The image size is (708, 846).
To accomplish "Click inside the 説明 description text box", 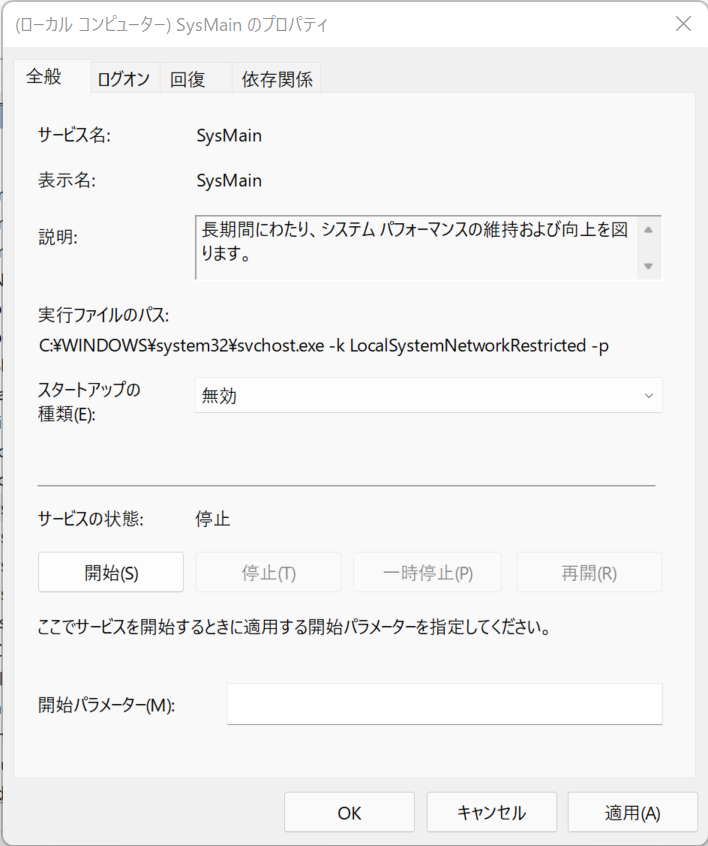I will (416, 248).
